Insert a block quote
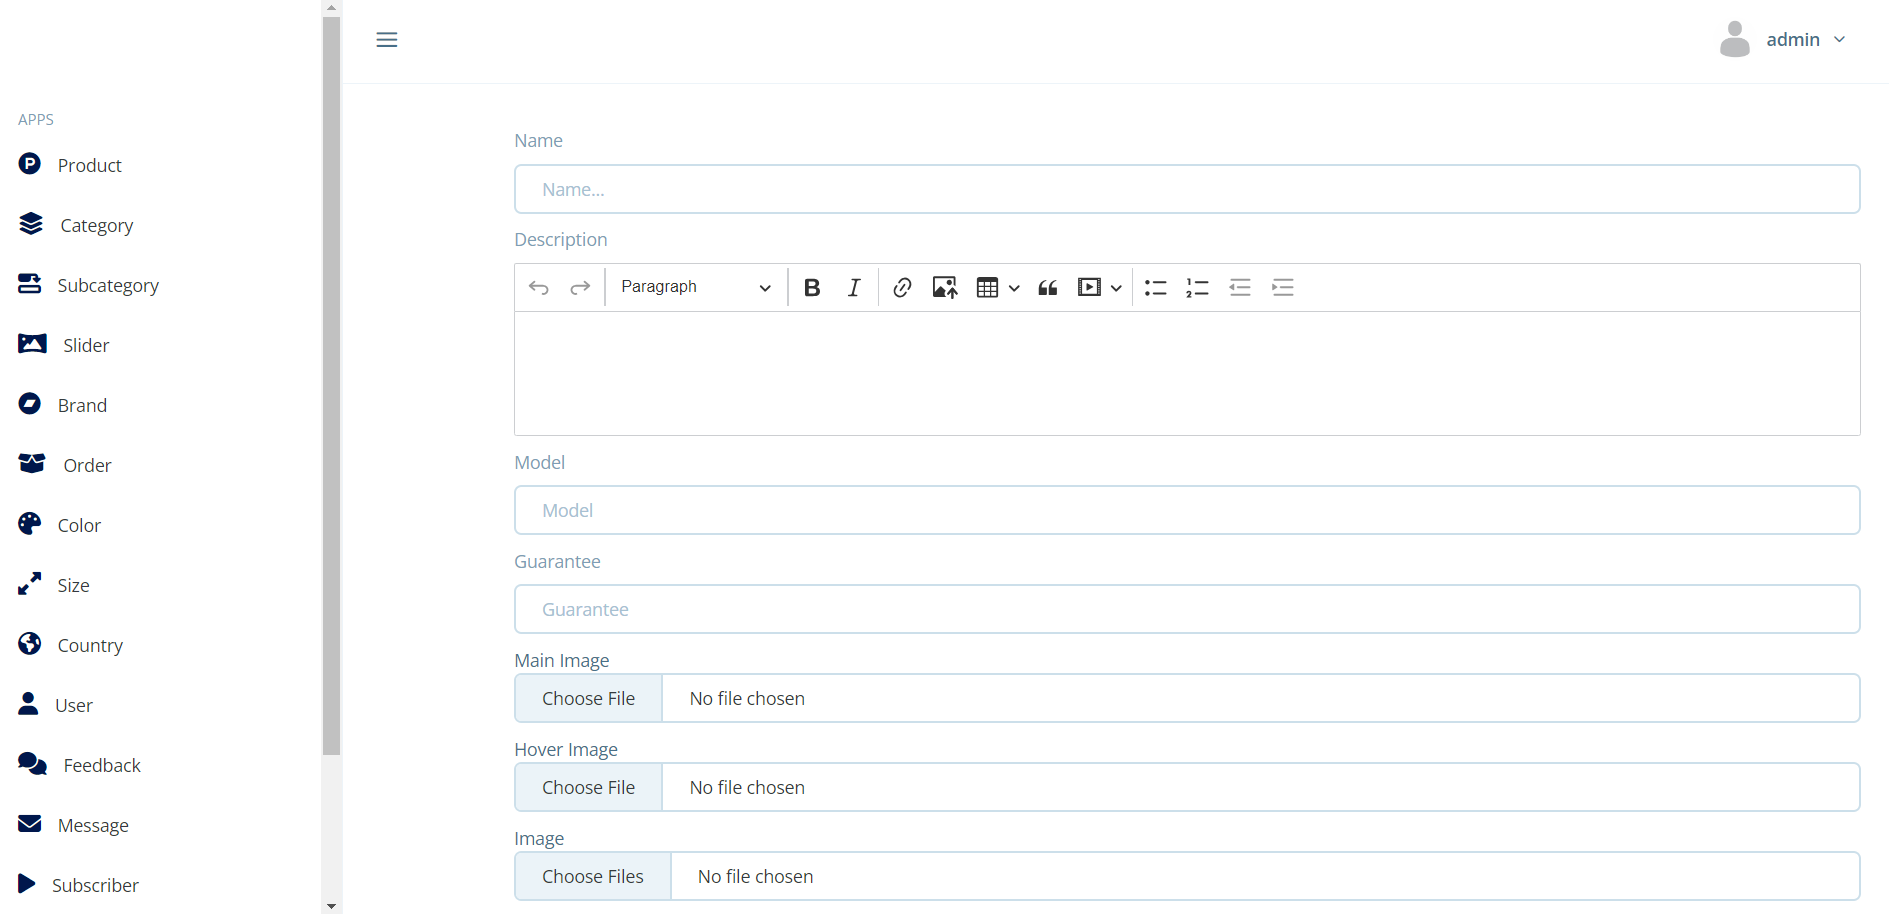 point(1048,288)
